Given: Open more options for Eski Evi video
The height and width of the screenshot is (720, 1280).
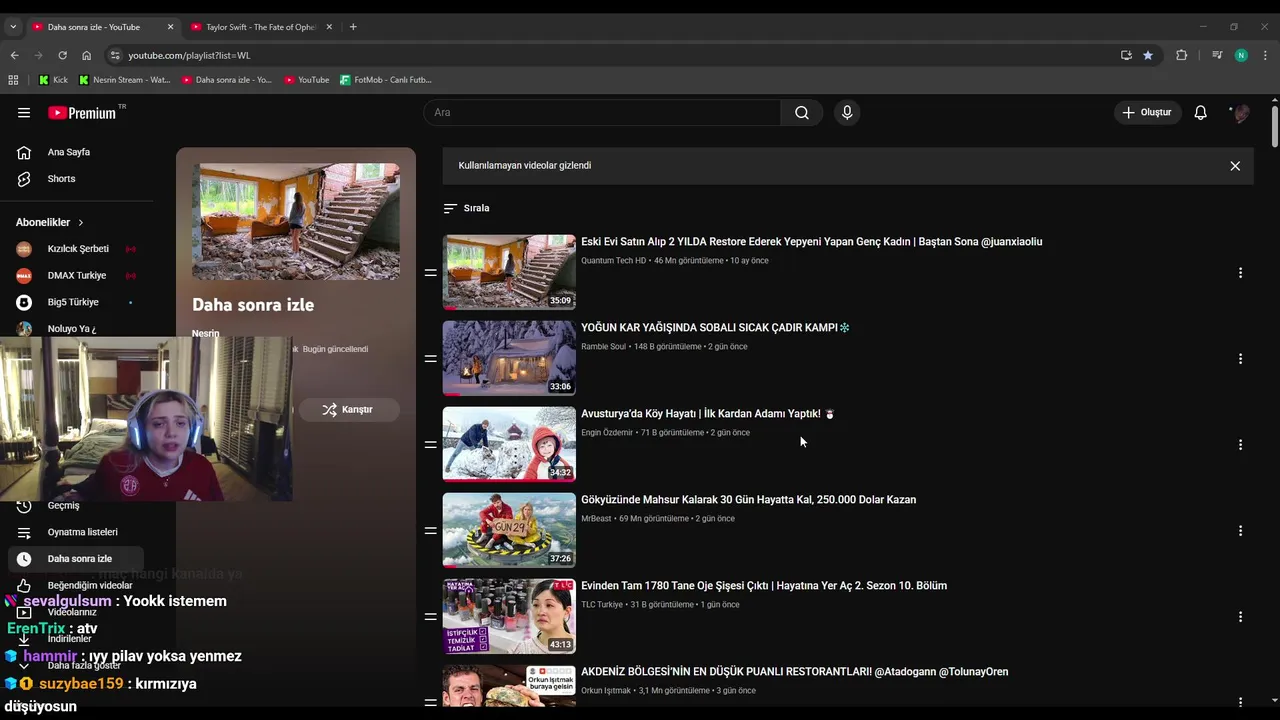Looking at the screenshot, I should [1240, 273].
